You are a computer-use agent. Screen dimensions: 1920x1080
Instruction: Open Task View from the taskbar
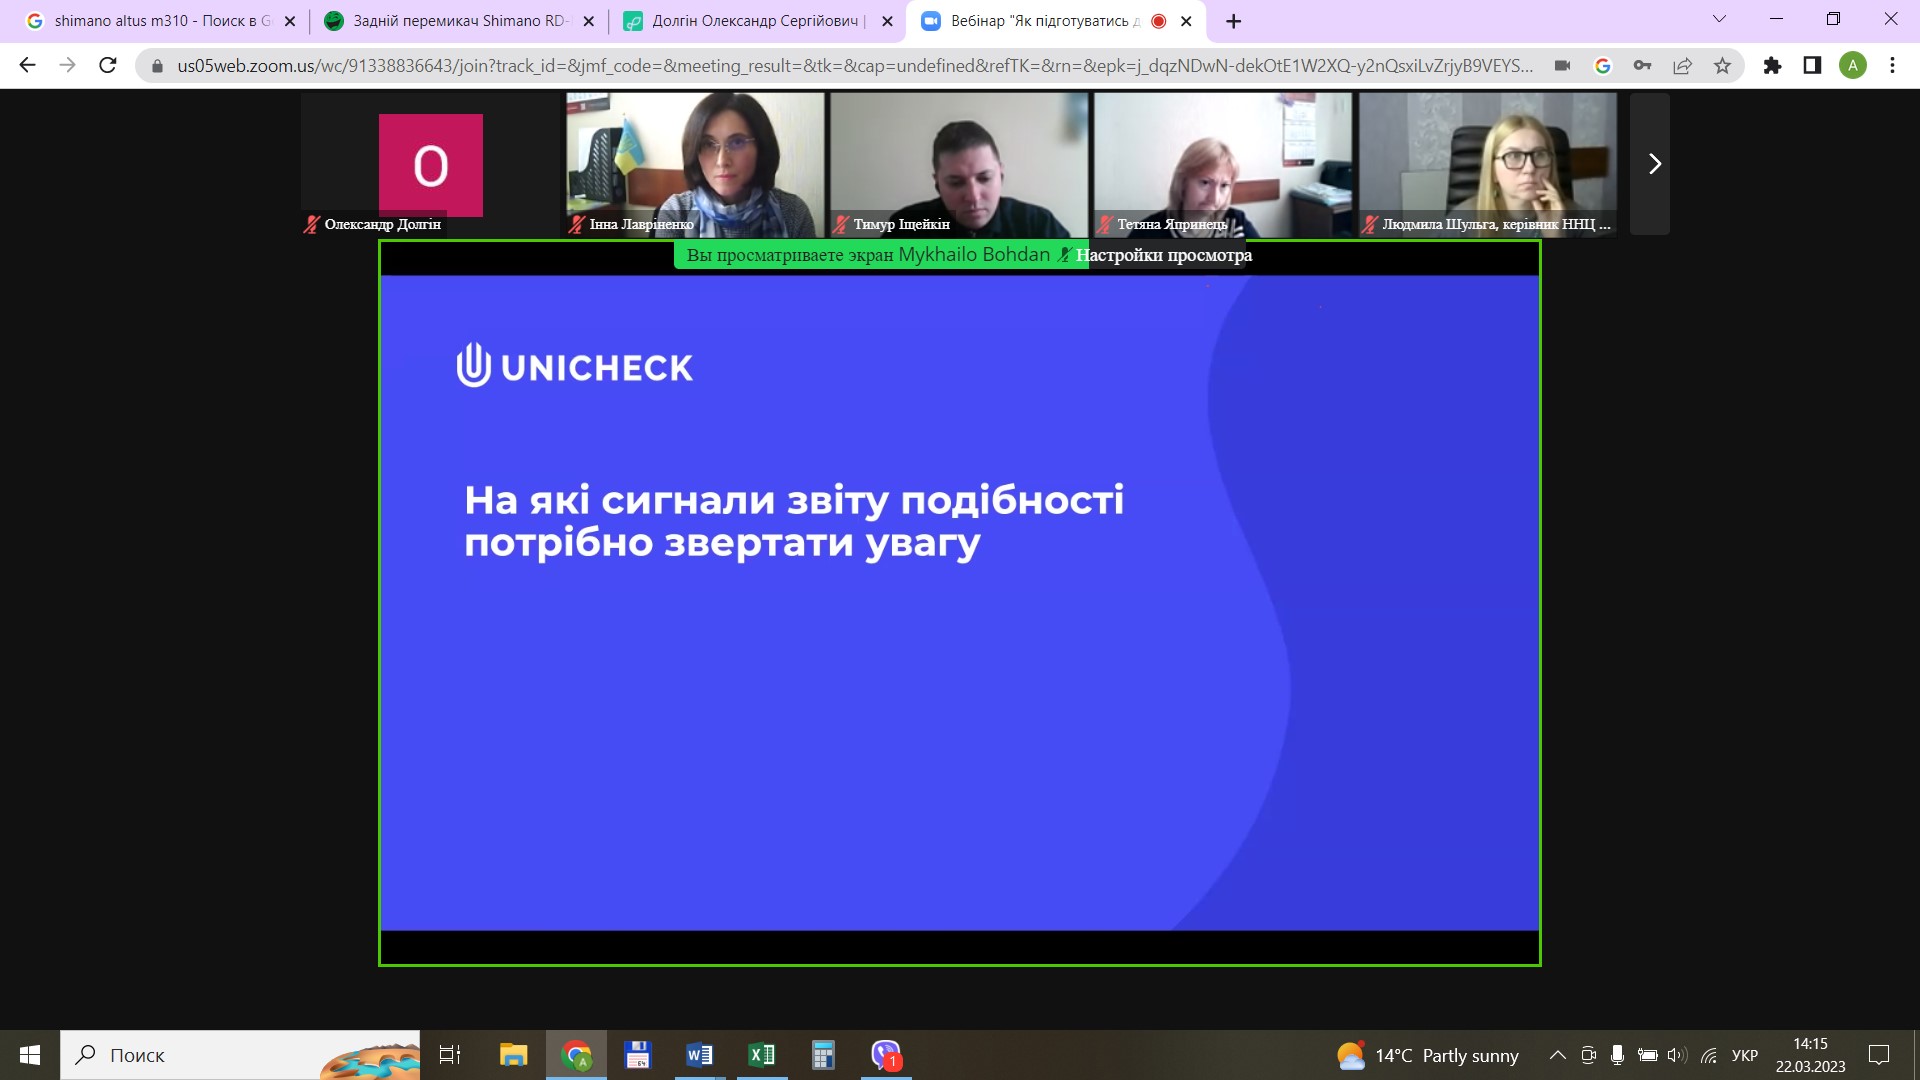point(450,1055)
